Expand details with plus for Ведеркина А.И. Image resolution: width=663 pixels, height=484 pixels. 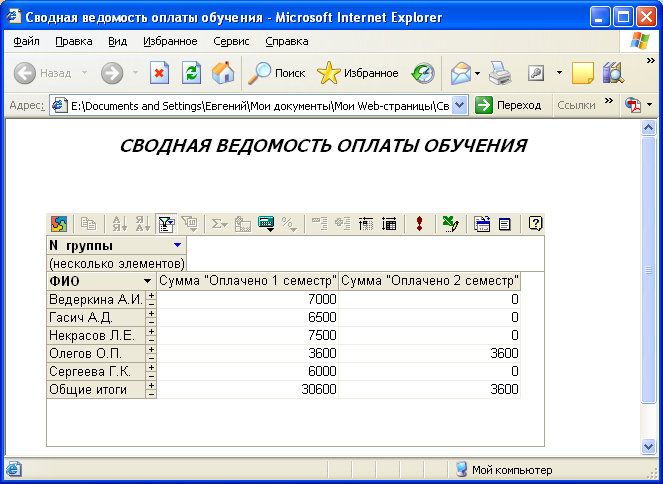coord(151,295)
